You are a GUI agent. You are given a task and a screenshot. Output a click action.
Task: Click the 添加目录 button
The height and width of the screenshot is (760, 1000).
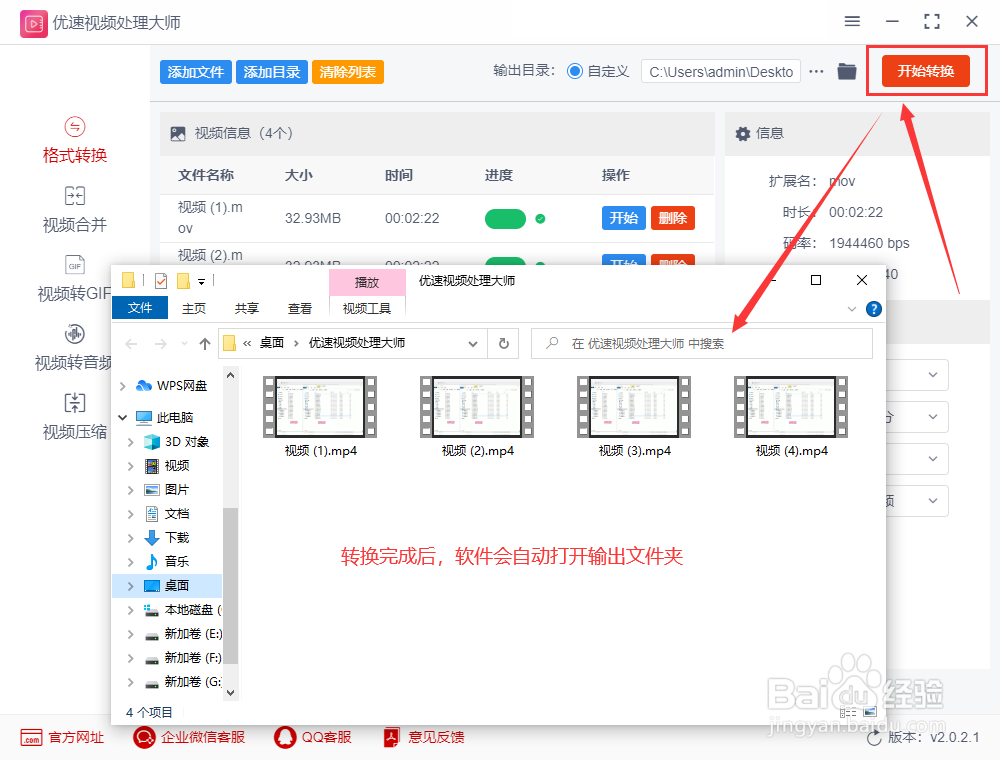(x=272, y=72)
